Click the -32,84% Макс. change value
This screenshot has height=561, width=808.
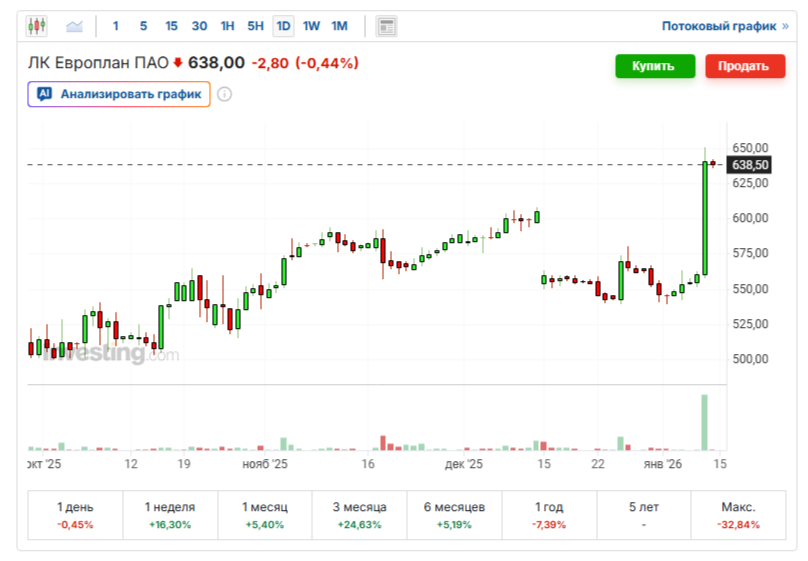pos(738,525)
